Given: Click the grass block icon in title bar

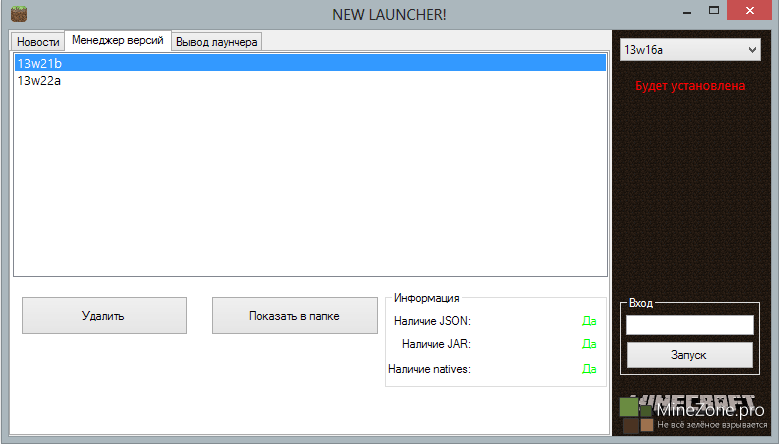Looking at the screenshot, I should (x=17, y=14).
